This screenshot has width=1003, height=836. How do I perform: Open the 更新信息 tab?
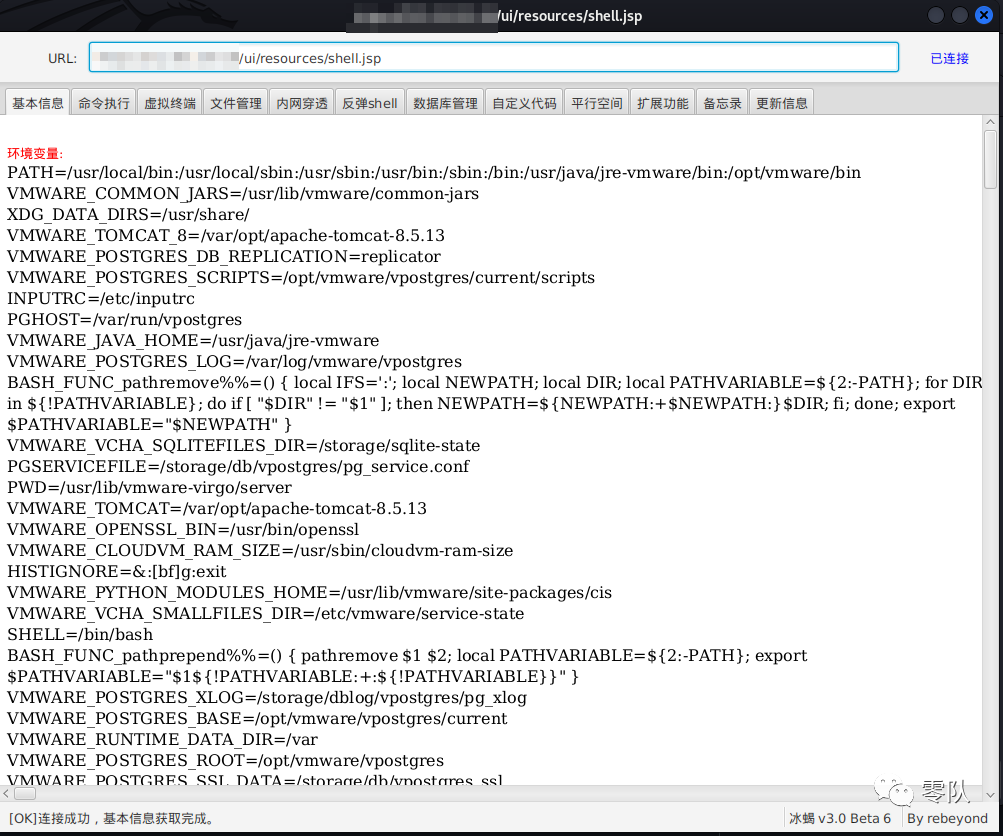tap(782, 103)
